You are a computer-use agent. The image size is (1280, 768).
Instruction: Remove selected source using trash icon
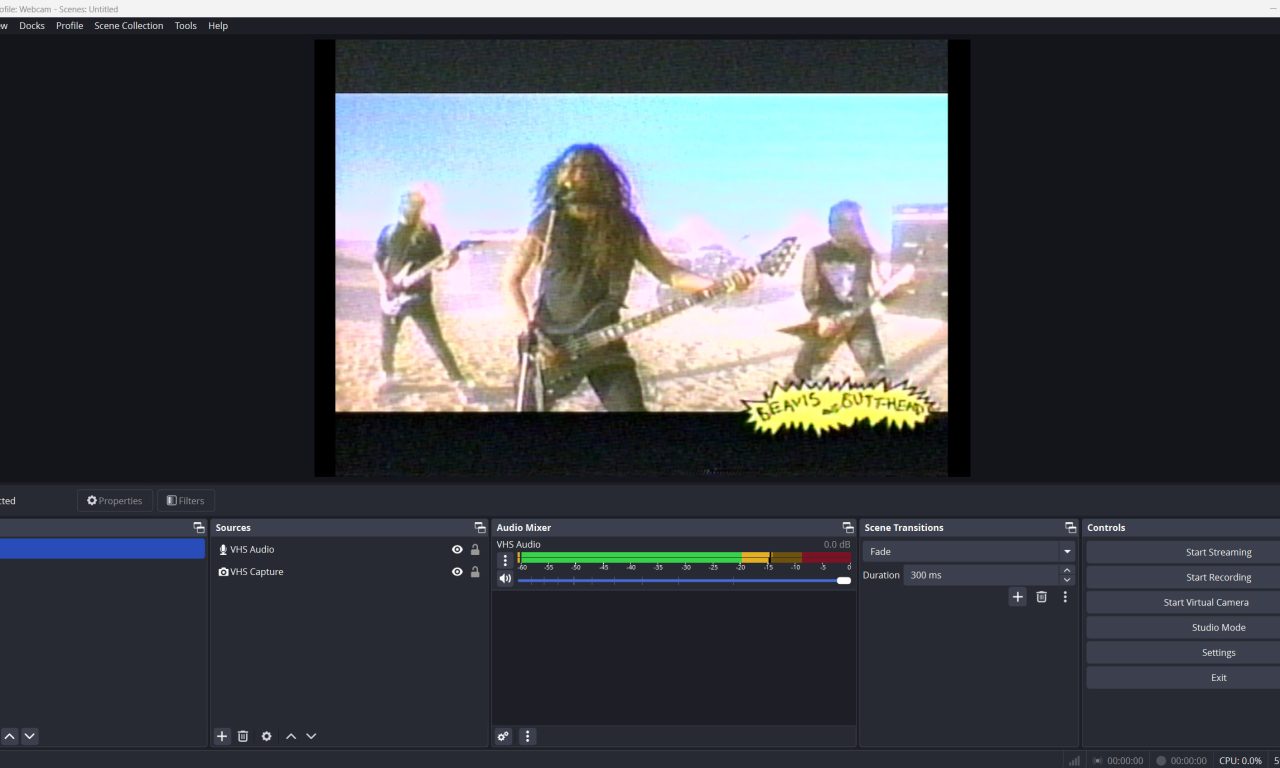pos(243,736)
